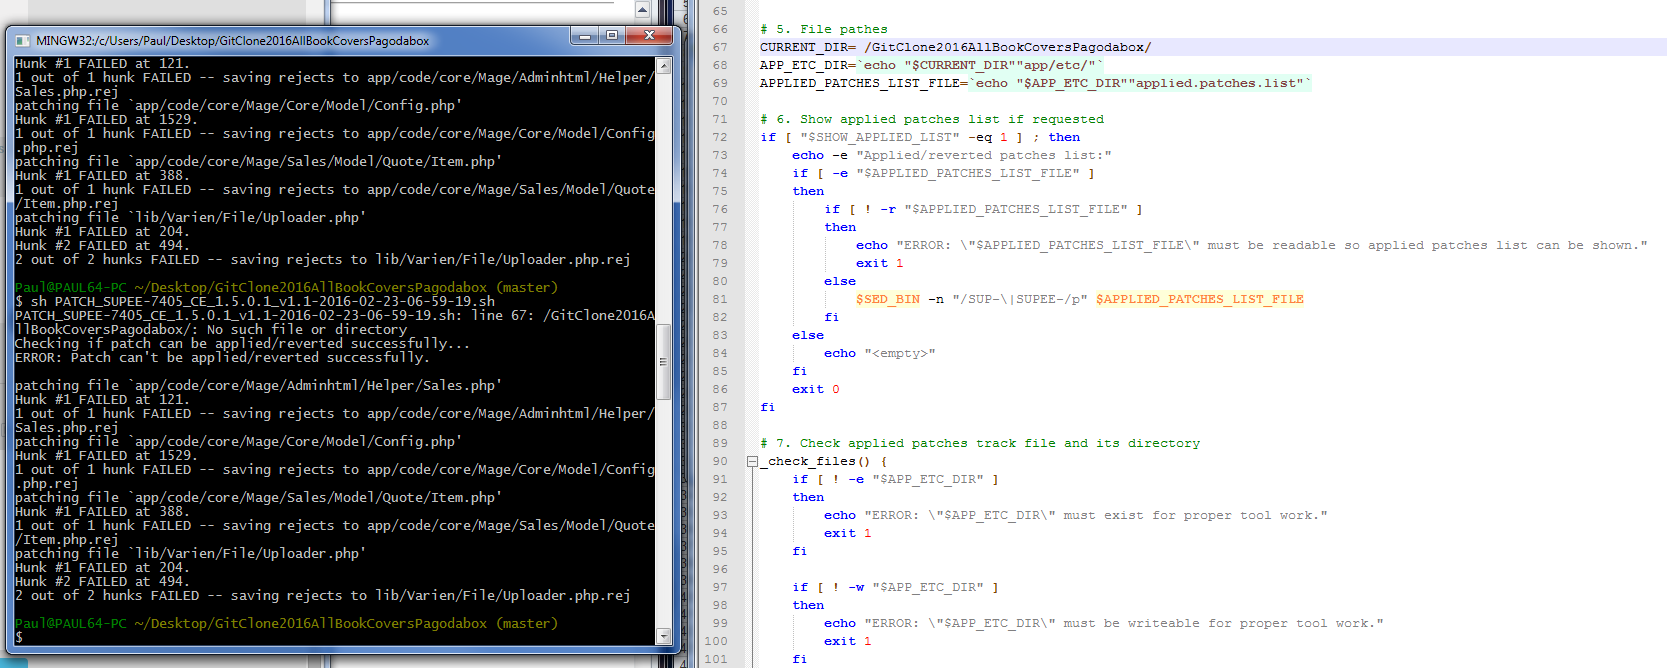This screenshot has height=668, width=1667.
Task: Click the 'sh PATCH_SUPEE-7405' command line in the terminal
Action: pyautogui.click(x=255, y=301)
